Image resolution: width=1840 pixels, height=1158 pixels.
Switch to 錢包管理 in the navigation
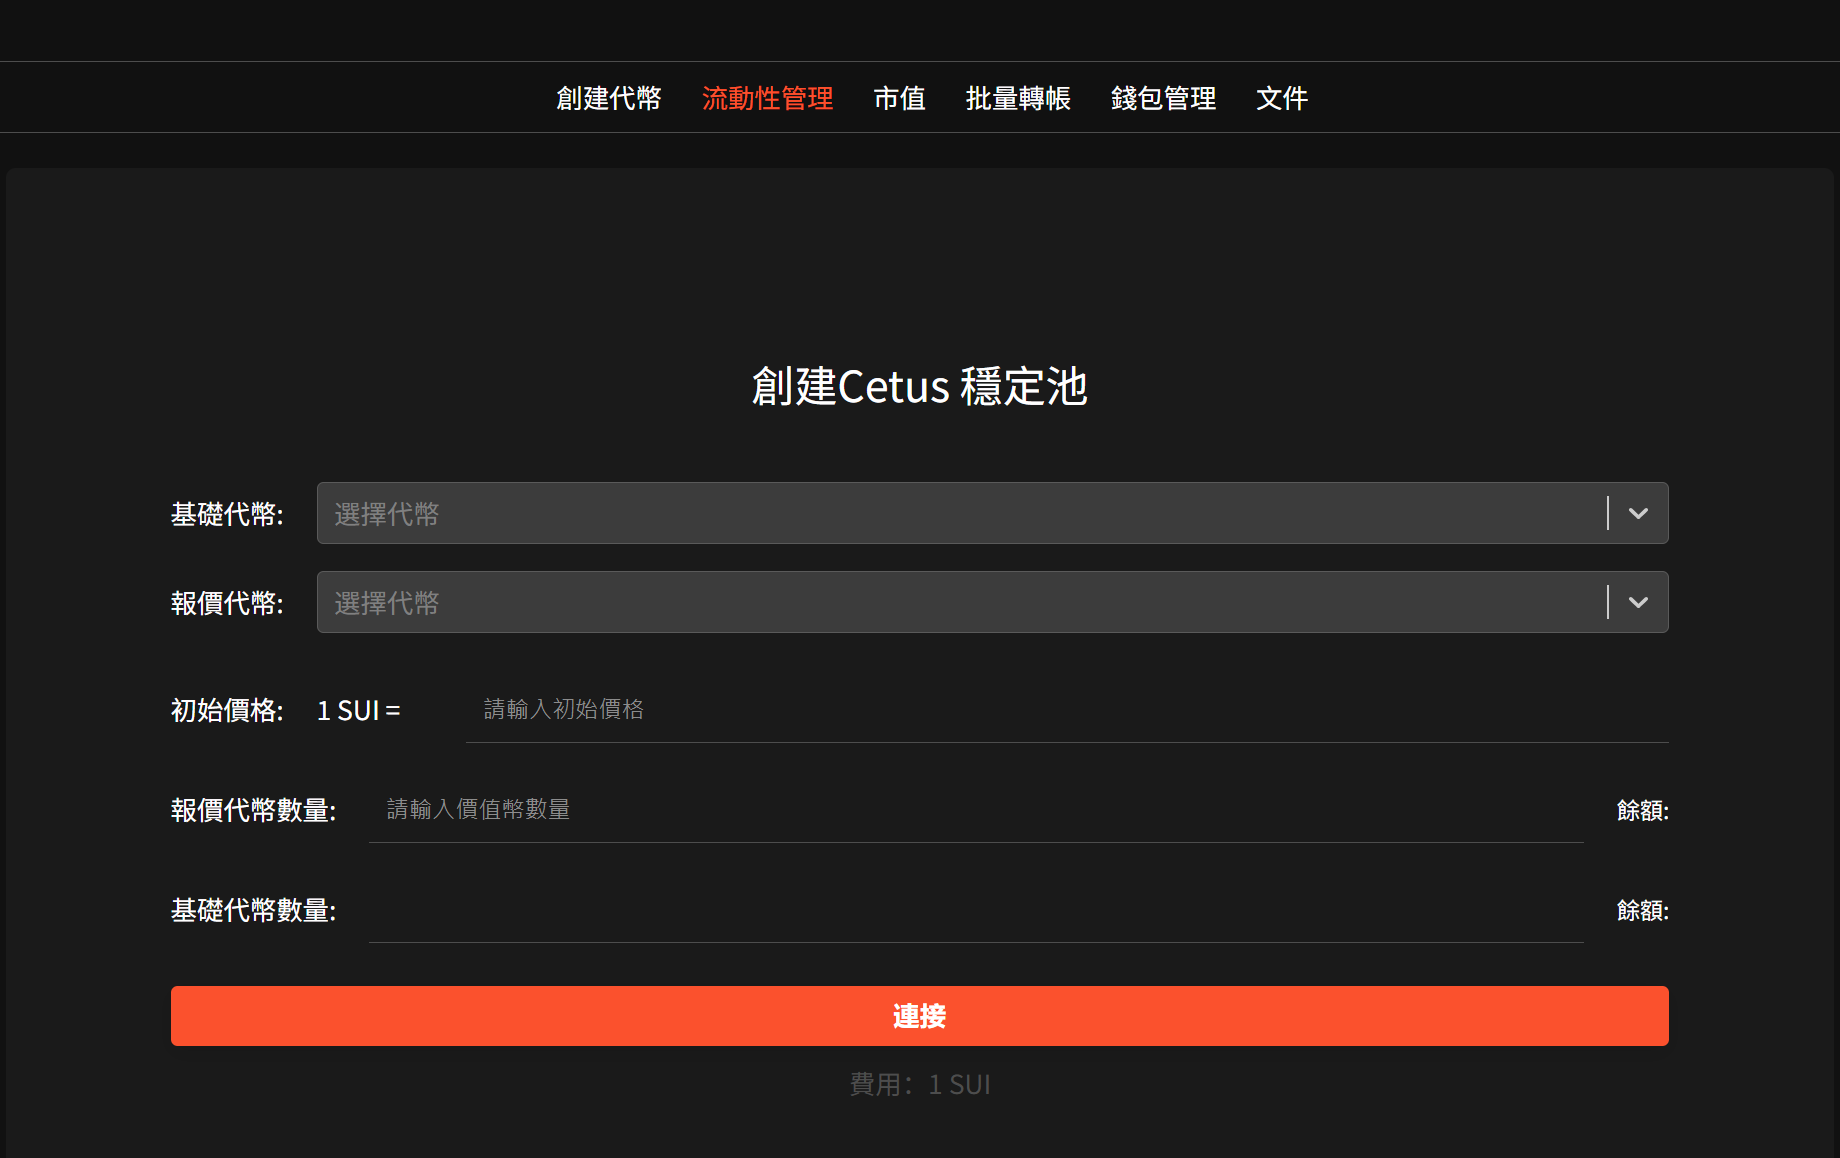click(1163, 98)
